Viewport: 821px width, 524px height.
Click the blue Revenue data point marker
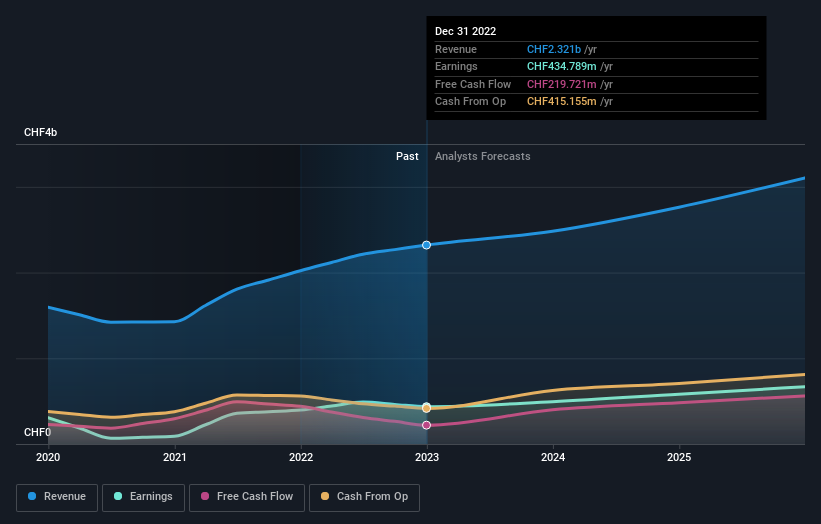427,245
